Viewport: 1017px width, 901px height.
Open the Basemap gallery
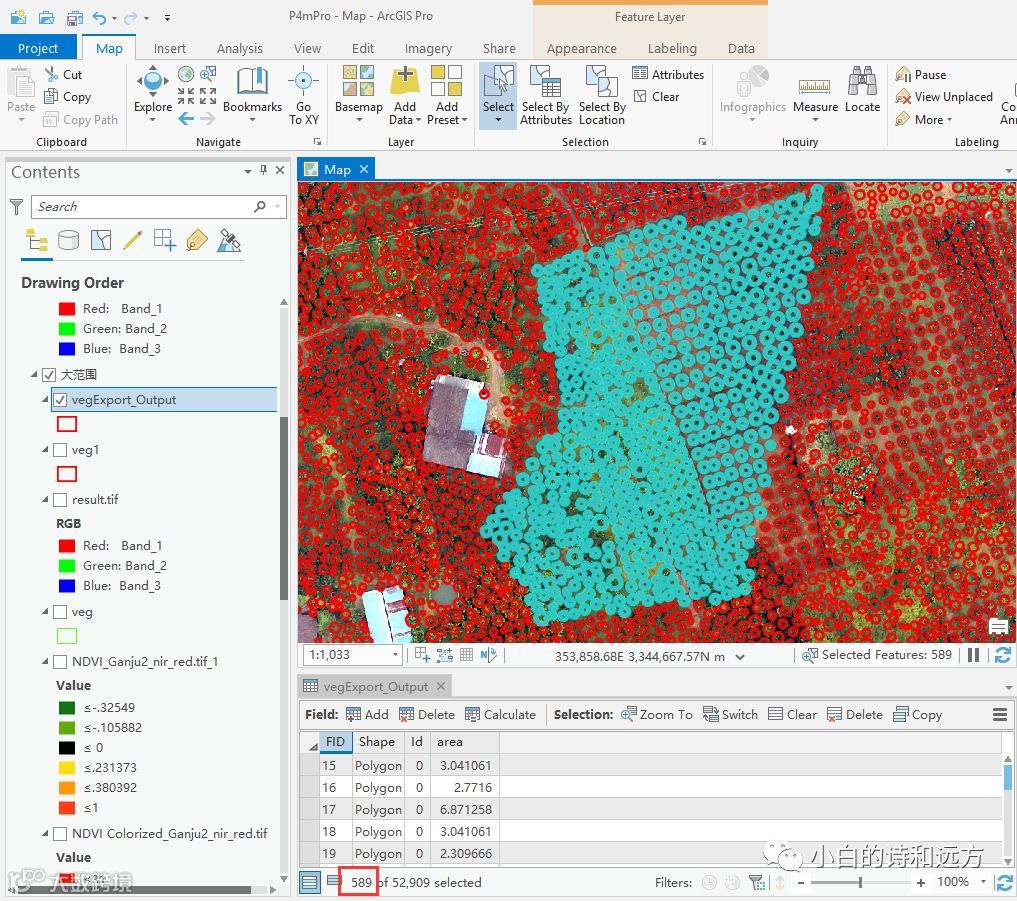[358, 90]
